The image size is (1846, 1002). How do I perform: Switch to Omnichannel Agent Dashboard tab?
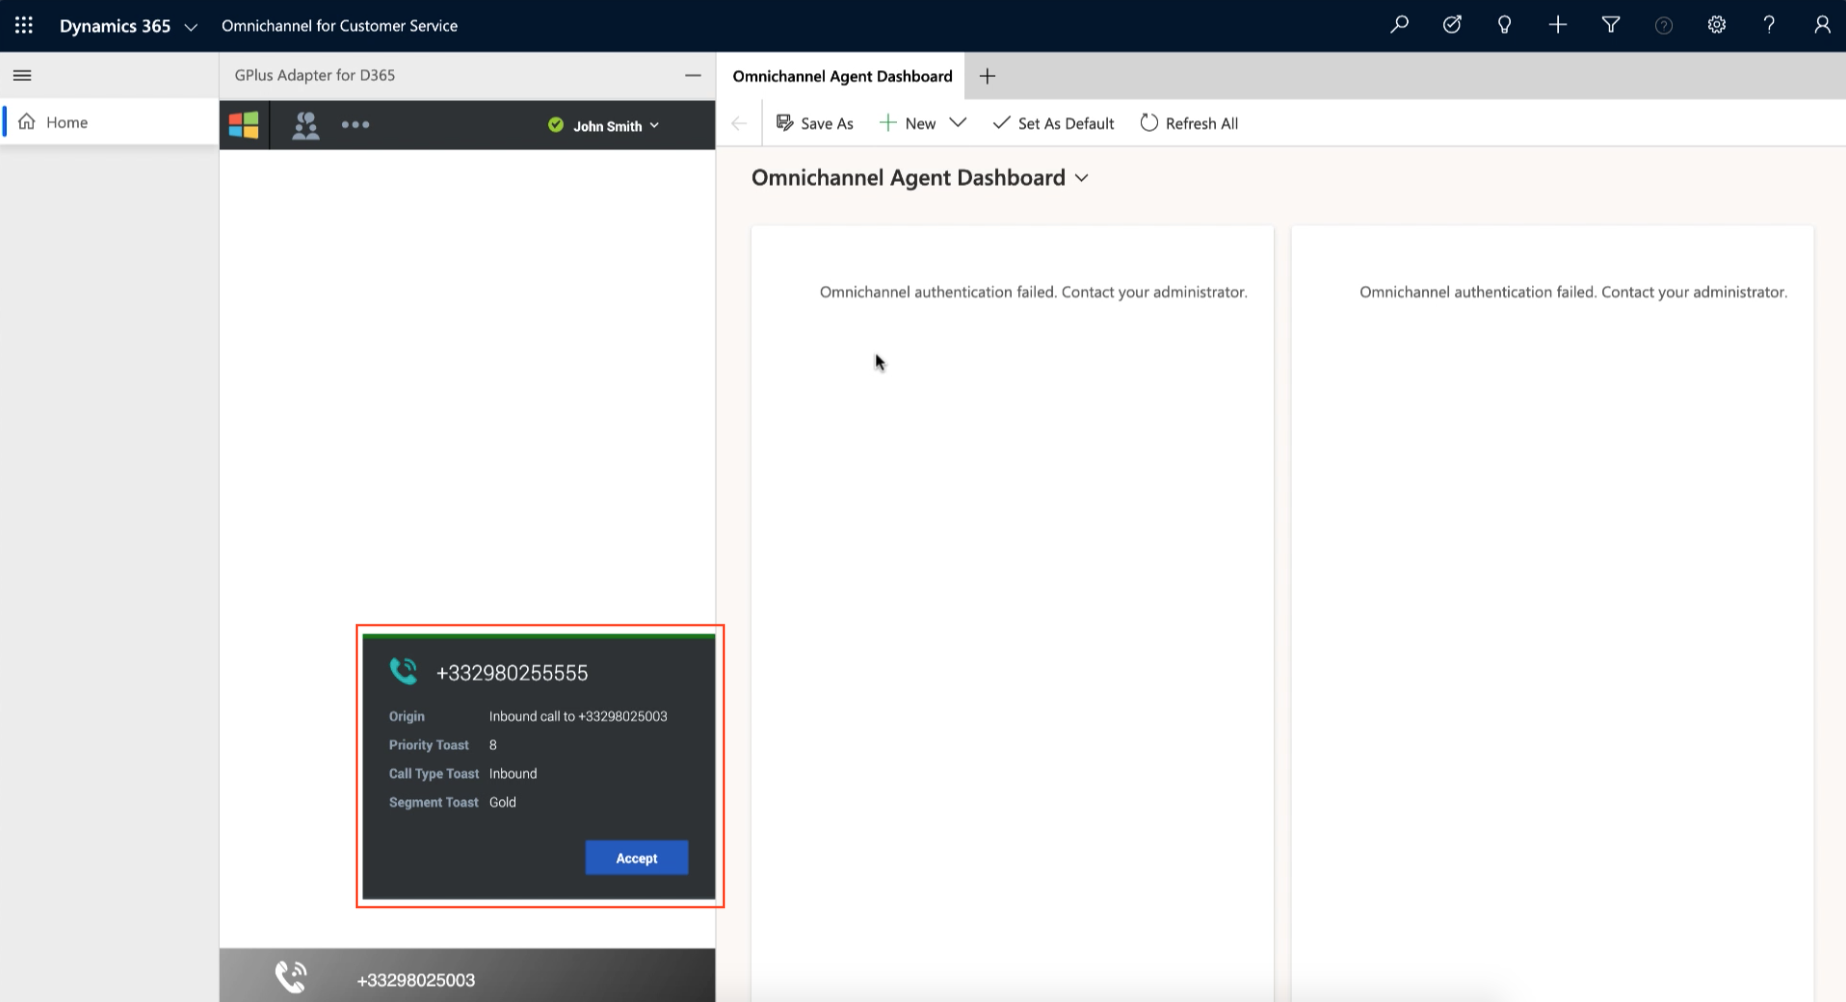[x=842, y=76]
